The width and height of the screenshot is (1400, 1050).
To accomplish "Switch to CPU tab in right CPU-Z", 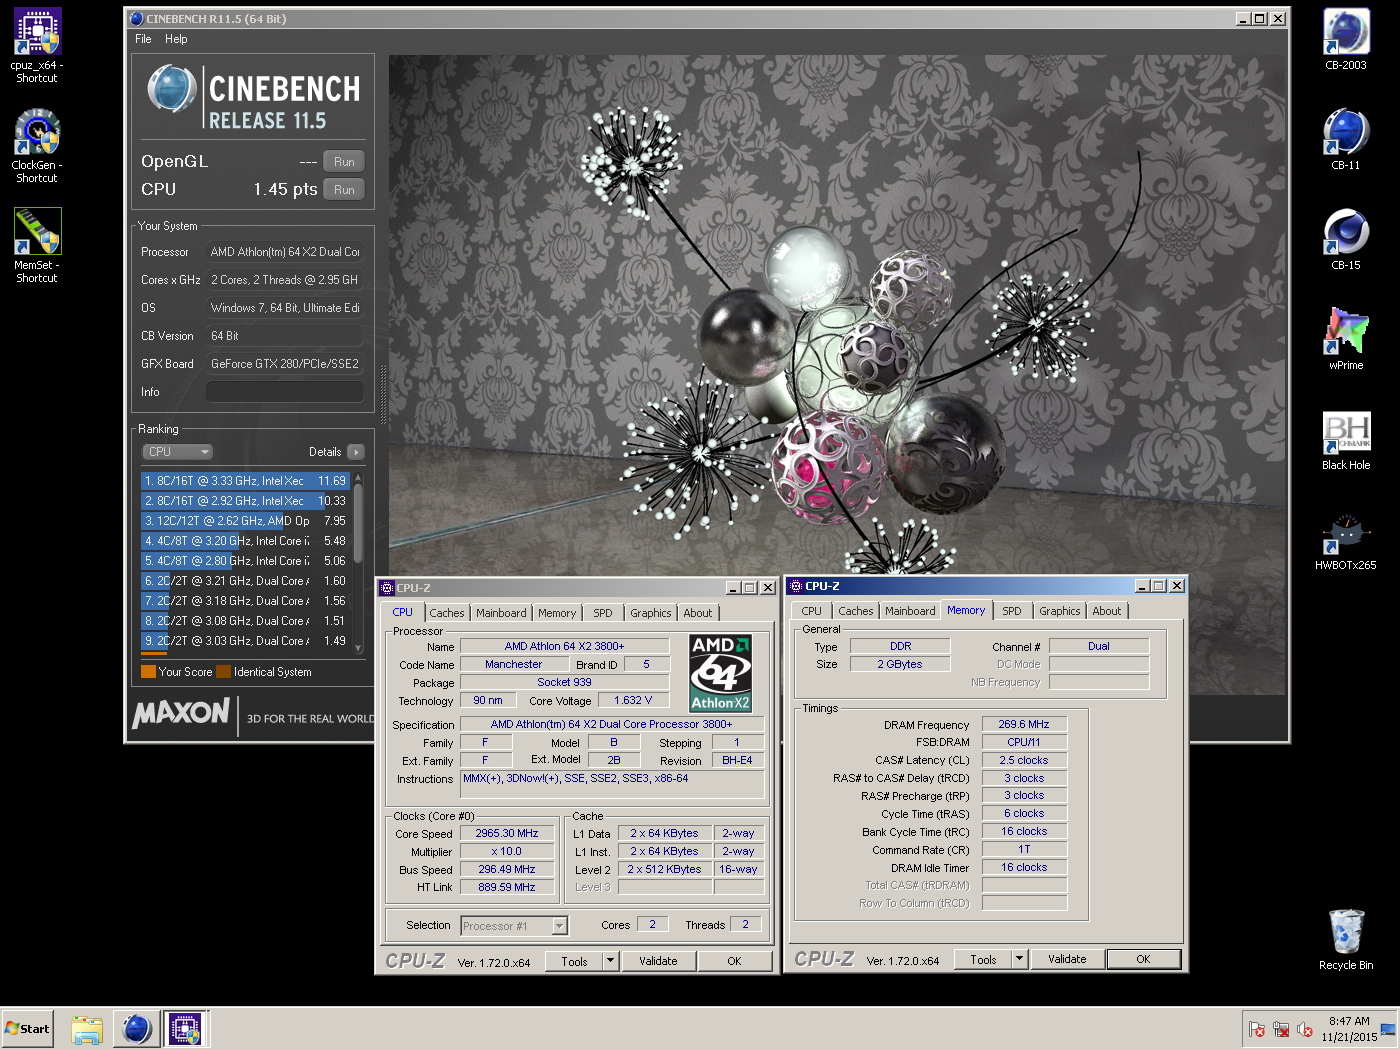I will click(x=811, y=611).
